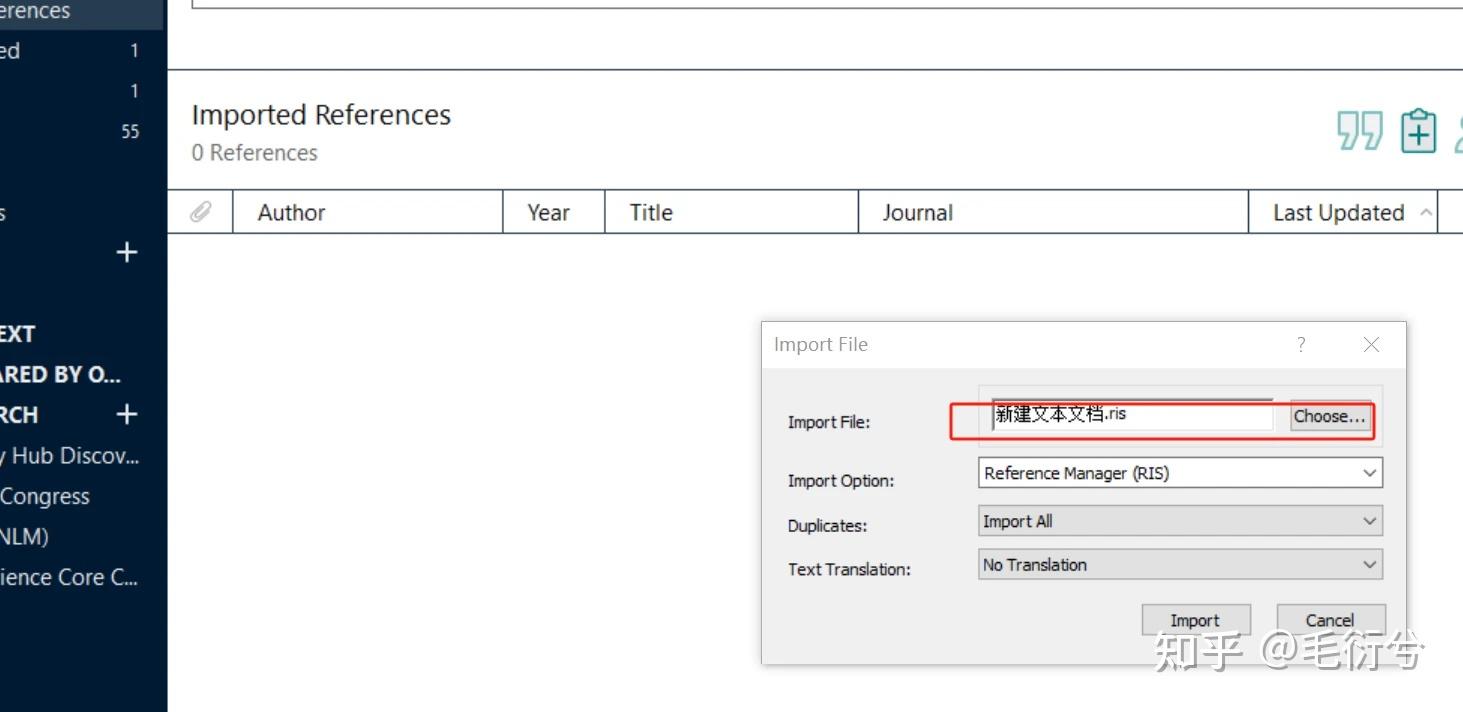Viewport: 1463px width, 712px height.
Task: Click the paperclip attachment column header
Action: pos(201,212)
